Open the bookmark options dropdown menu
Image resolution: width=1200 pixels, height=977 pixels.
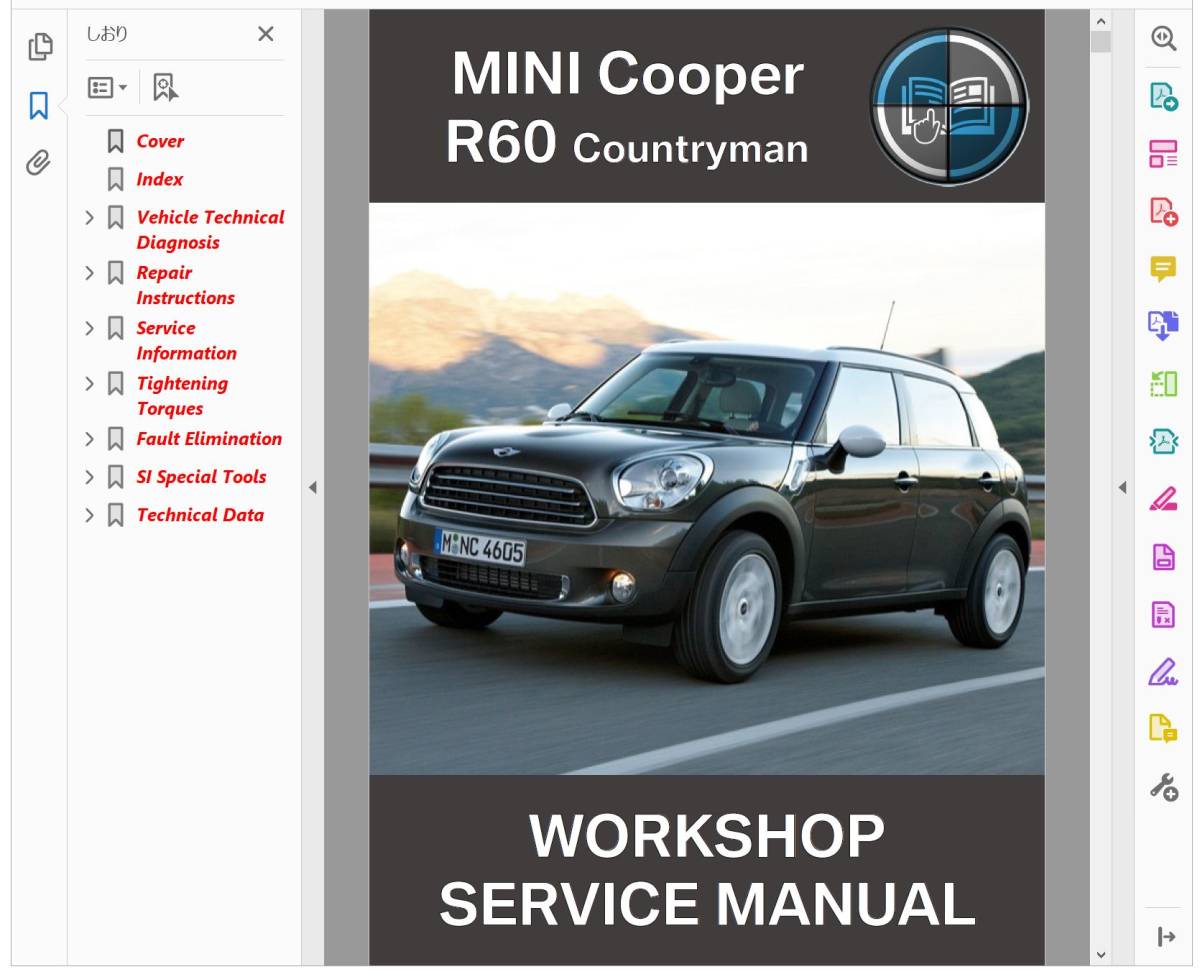pyautogui.click(x=107, y=88)
